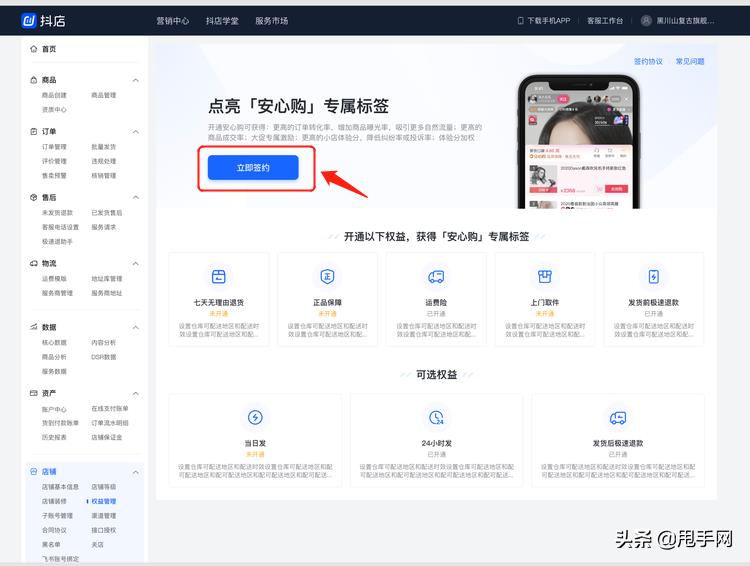Image resolution: width=750 pixels, height=566 pixels.
Task: Click the 下载手机APP phone icon
Action: (520, 21)
